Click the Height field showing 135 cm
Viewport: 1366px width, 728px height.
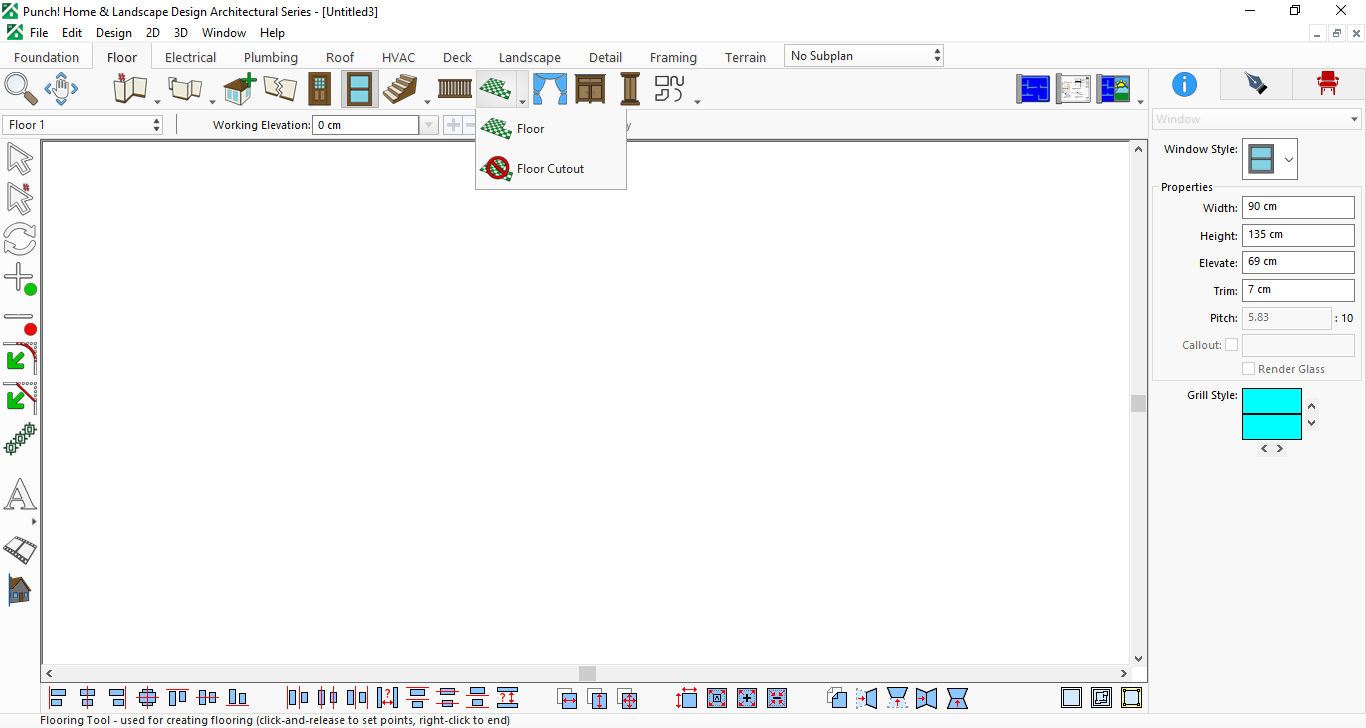[1298, 235]
